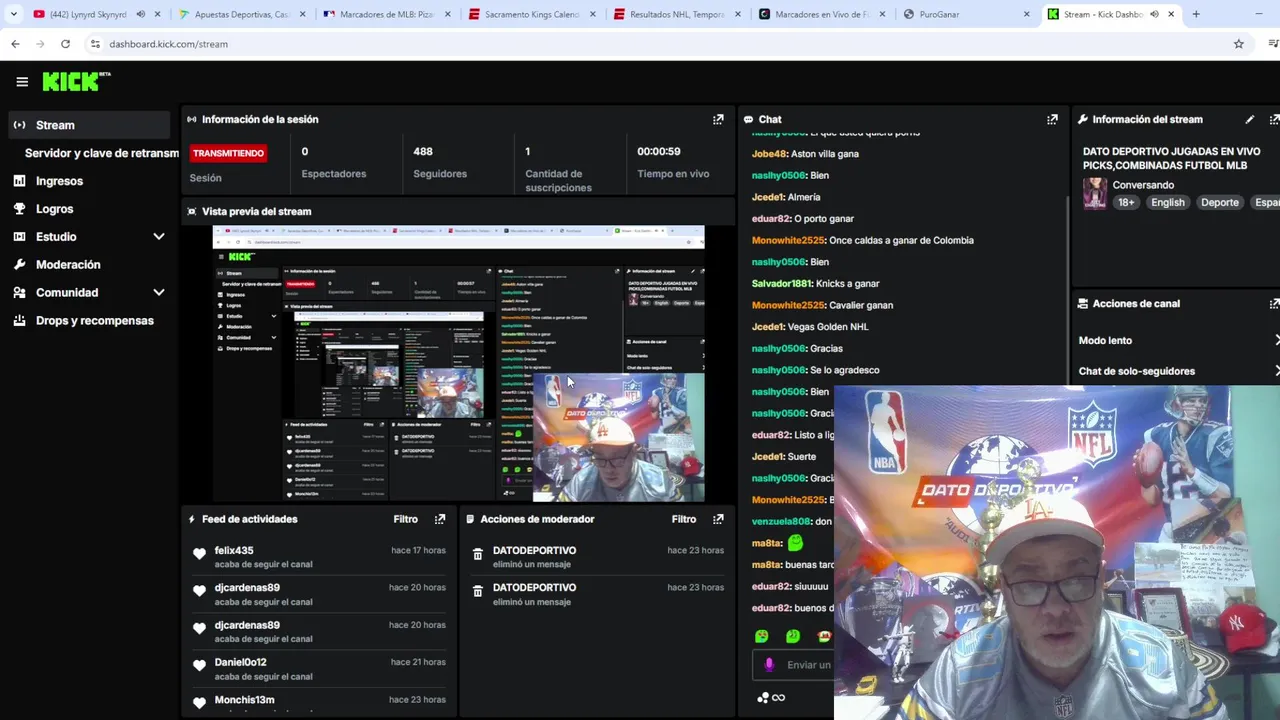This screenshot has width=1280, height=720.
Task: Mute the Stream - Kick Dashboard tab audio
Action: click(1154, 14)
